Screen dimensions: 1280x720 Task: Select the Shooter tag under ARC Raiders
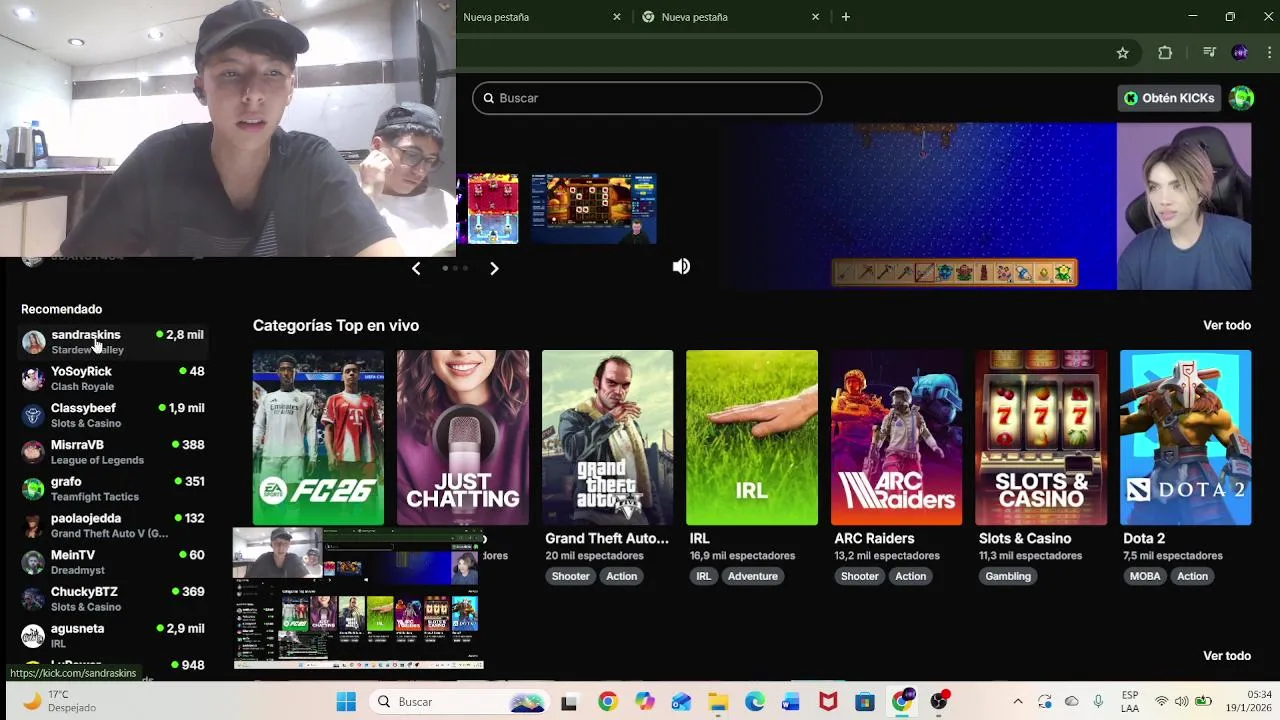pyautogui.click(x=859, y=576)
